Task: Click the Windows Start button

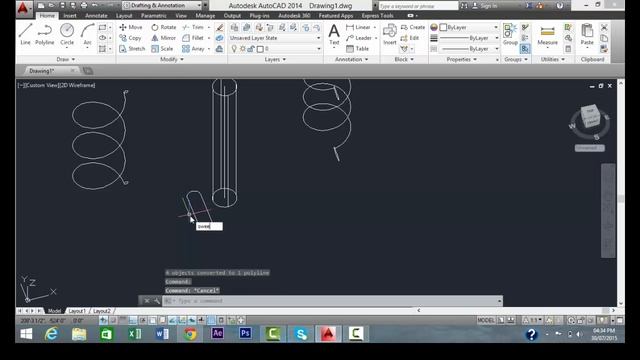Action: pos(26,334)
